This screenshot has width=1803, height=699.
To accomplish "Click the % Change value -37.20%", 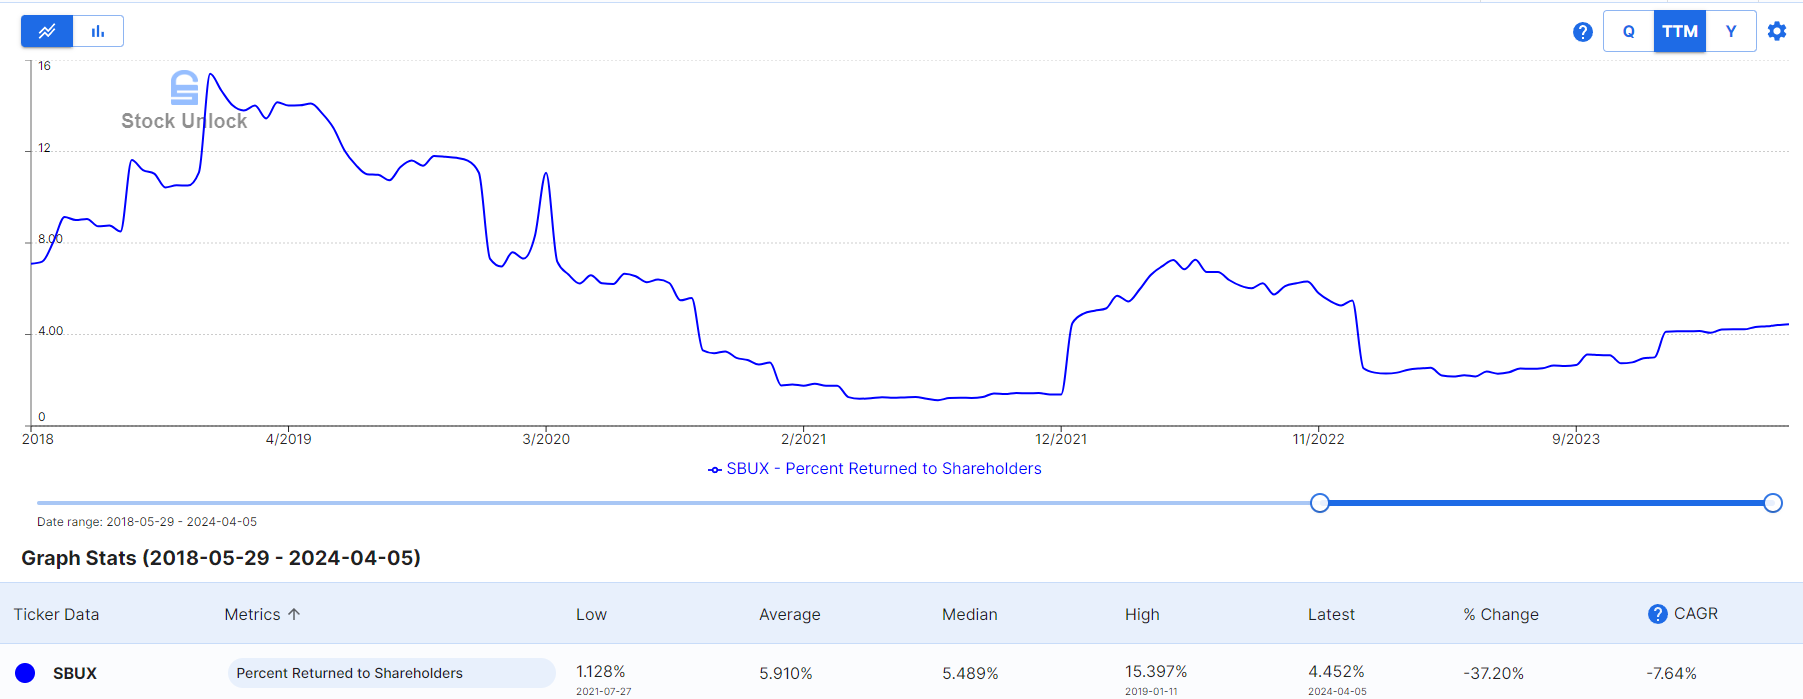I will coord(1494,673).
